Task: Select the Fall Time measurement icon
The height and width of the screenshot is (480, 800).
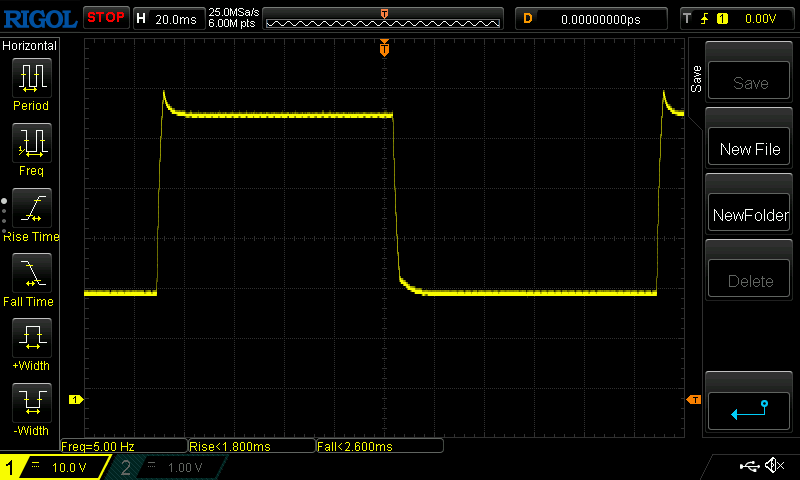Action: [32, 272]
